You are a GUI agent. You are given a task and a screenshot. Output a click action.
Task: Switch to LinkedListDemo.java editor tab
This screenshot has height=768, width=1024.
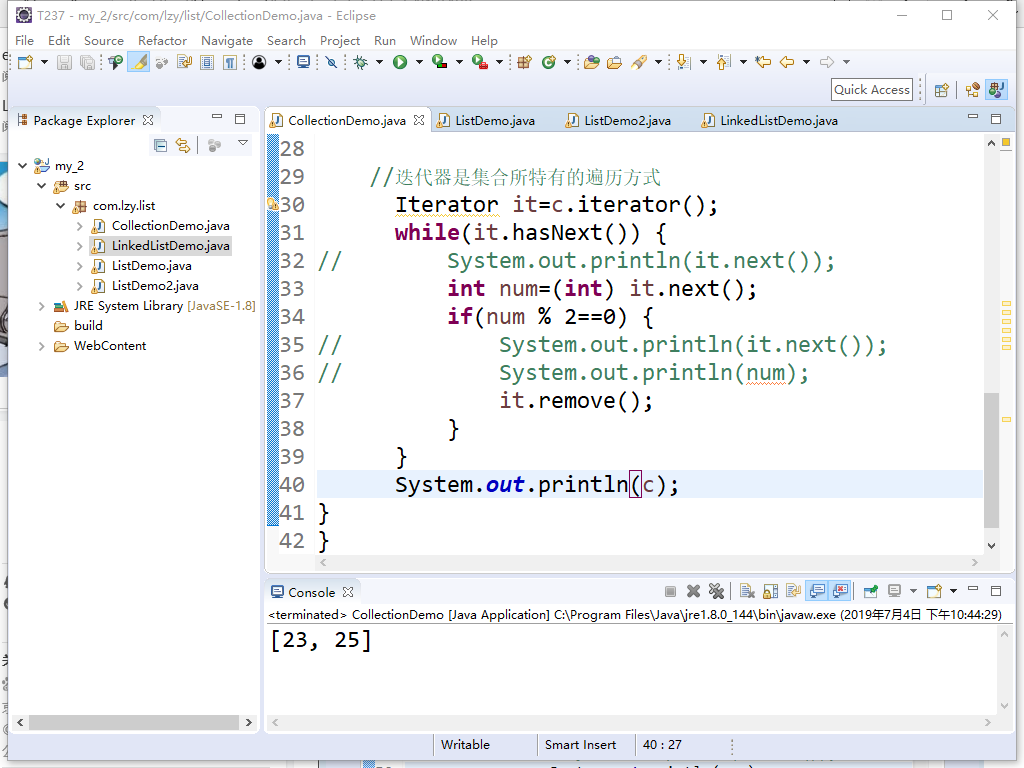click(770, 120)
